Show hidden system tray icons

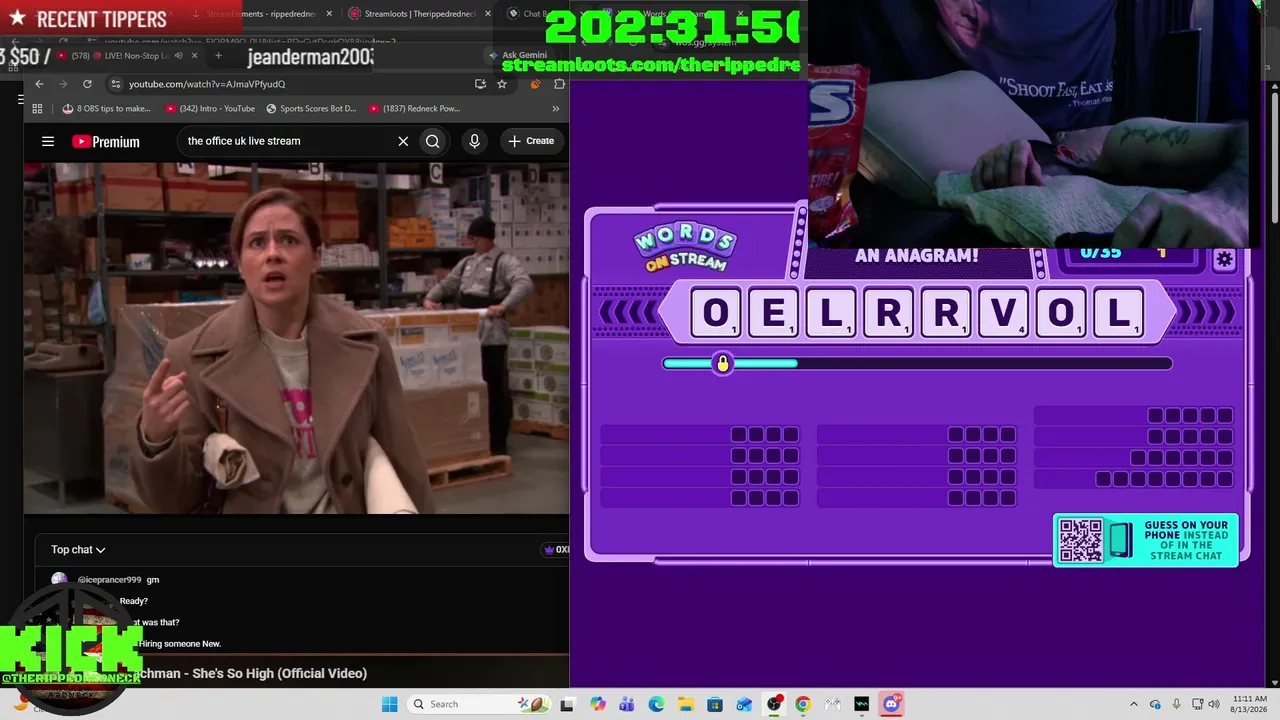[1134, 704]
